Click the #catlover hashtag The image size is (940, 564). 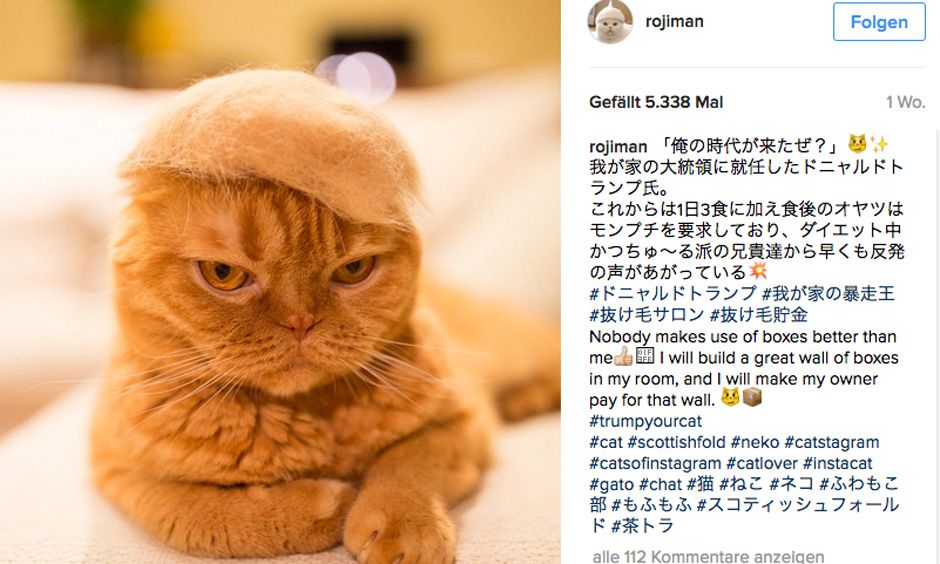coord(762,464)
